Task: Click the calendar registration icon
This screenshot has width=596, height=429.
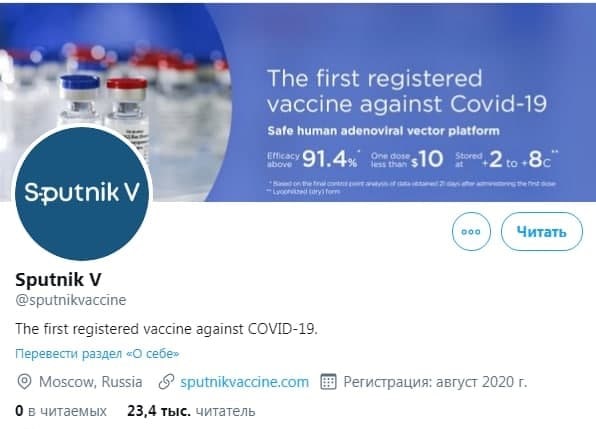Action: 328,382
